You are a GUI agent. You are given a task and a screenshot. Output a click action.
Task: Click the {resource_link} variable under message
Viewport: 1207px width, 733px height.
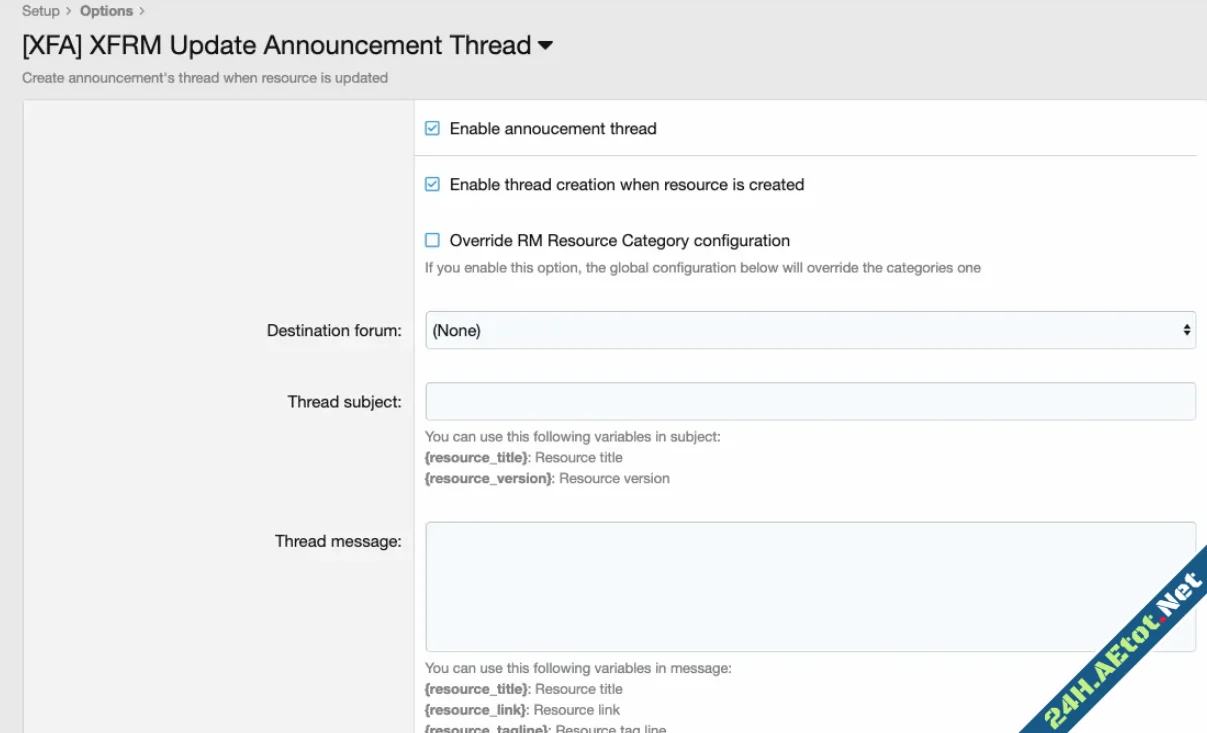tap(475, 710)
